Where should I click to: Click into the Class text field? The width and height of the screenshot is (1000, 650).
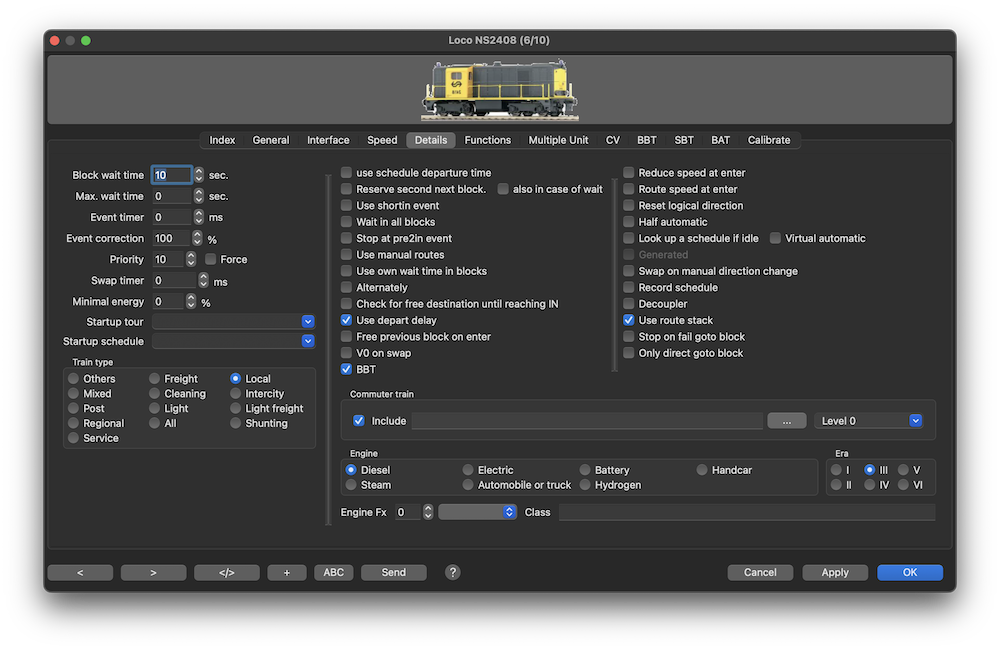[746, 512]
